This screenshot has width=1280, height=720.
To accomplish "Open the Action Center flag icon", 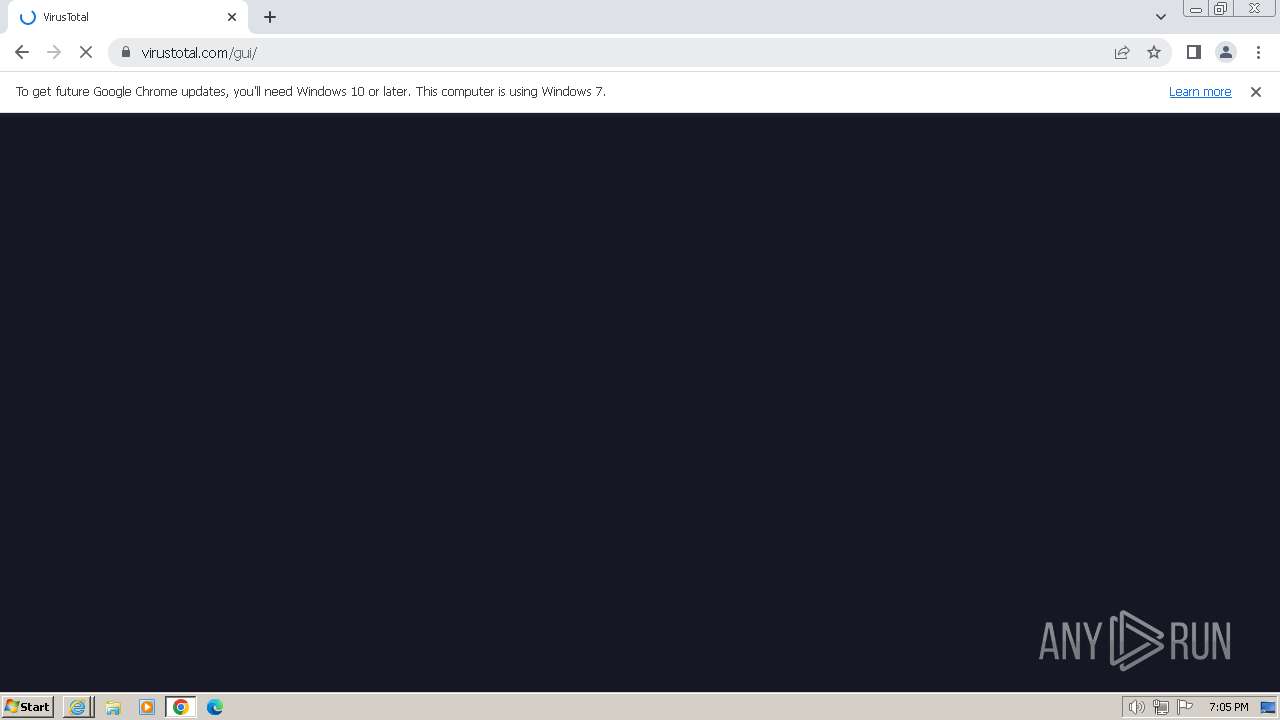I will (x=1185, y=707).
